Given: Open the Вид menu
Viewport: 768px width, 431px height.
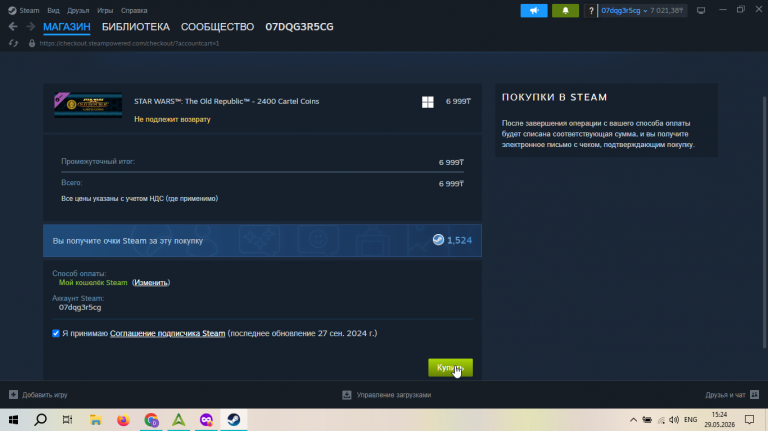Looking at the screenshot, I should 53,10.
